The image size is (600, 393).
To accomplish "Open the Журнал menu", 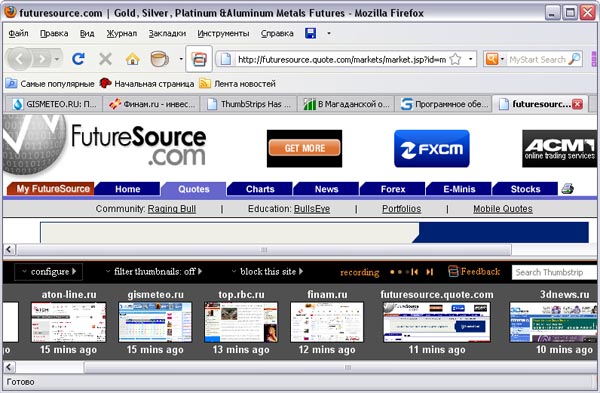I will pos(121,33).
